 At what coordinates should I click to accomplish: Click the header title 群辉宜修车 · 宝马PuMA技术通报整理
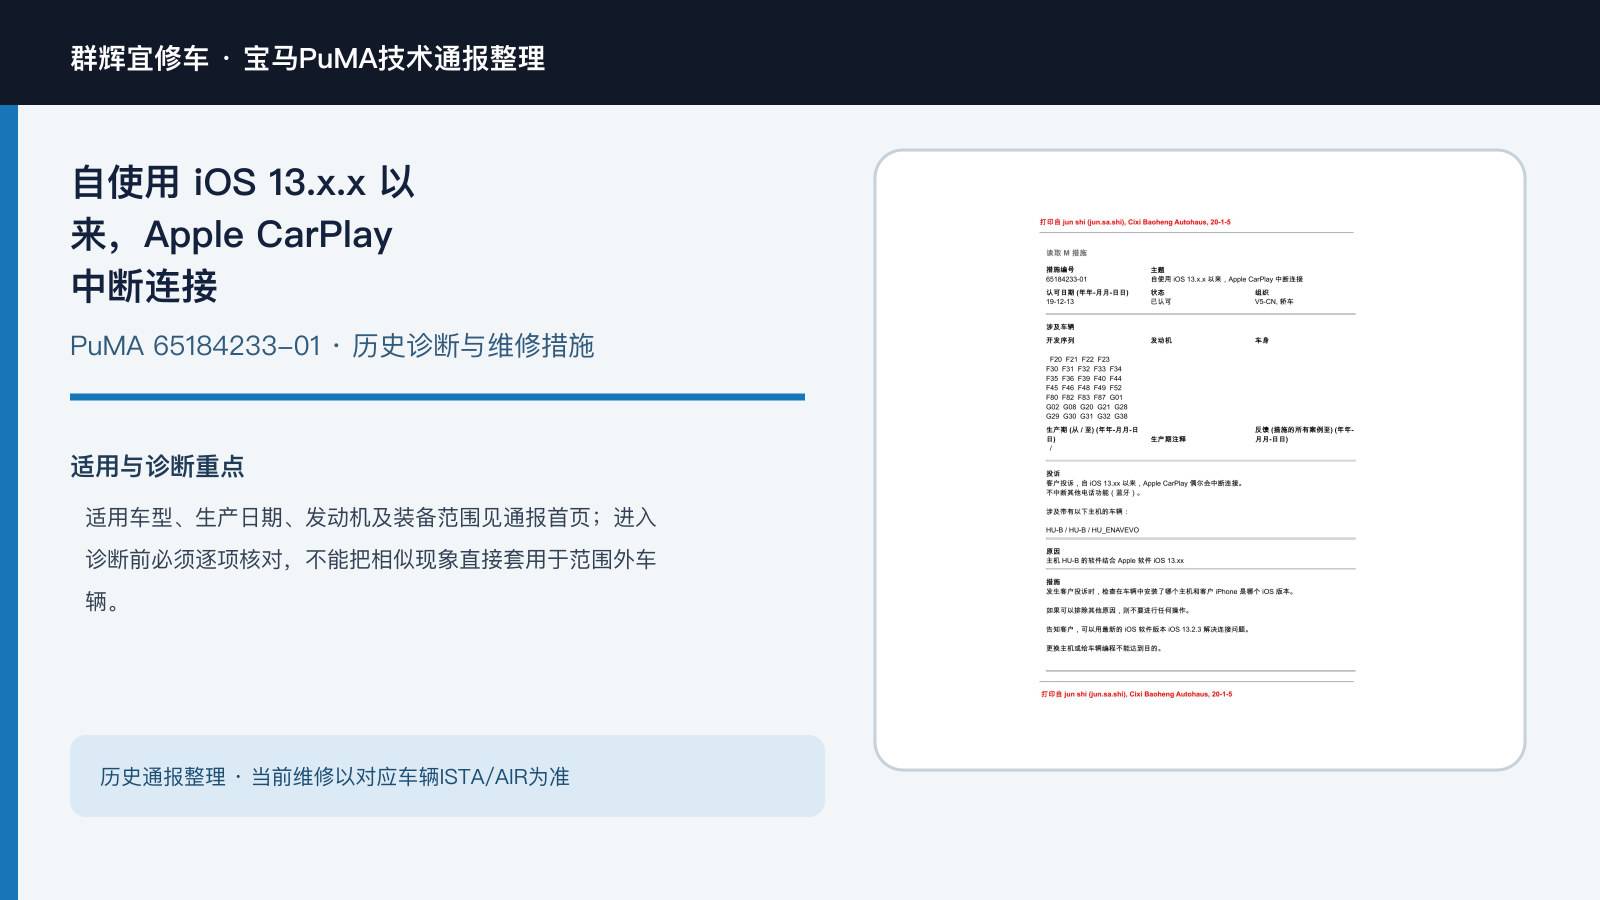pos(308,58)
